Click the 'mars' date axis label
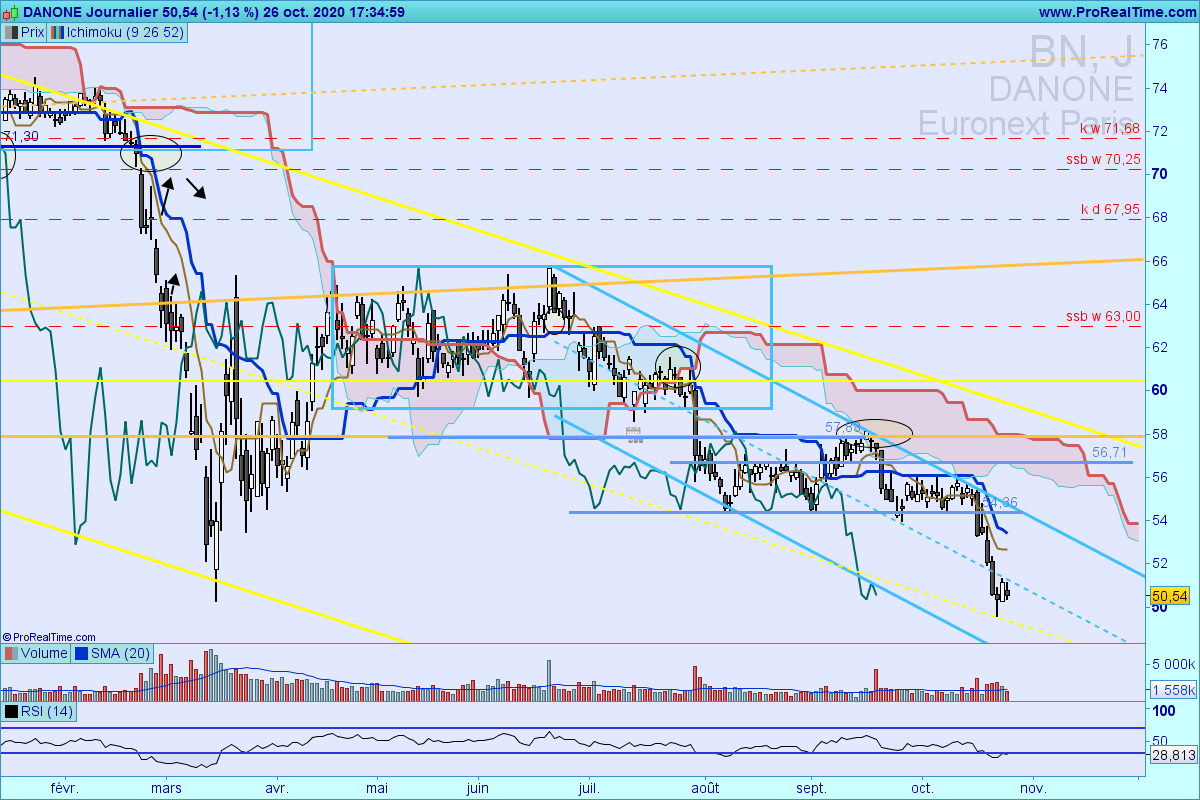The image size is (1200, 800). tap(165, 788)
